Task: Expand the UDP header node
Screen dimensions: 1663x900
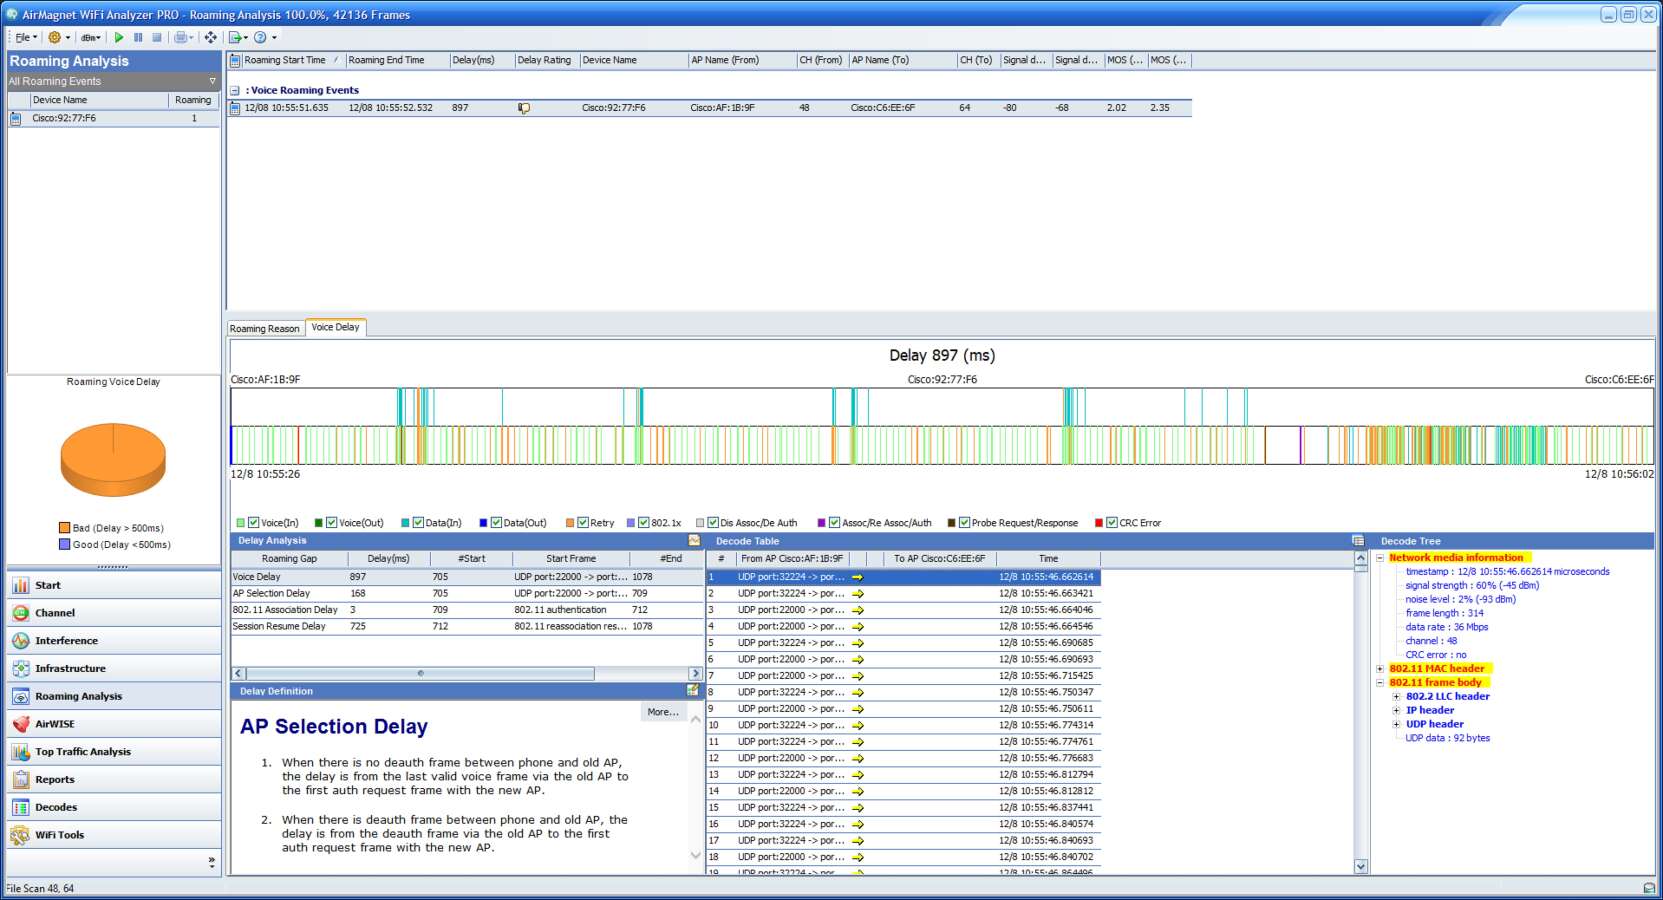Action: pyautogui.click(x=1397, y=724)
